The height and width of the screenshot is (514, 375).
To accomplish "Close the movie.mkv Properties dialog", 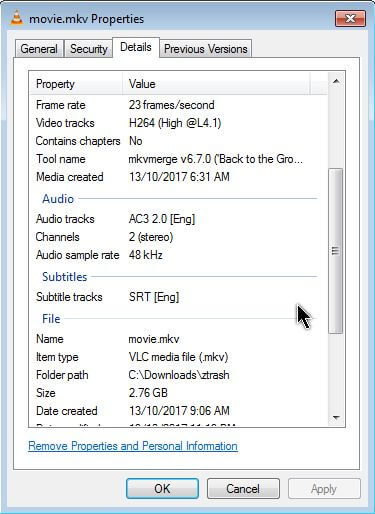I will point(350,18).
